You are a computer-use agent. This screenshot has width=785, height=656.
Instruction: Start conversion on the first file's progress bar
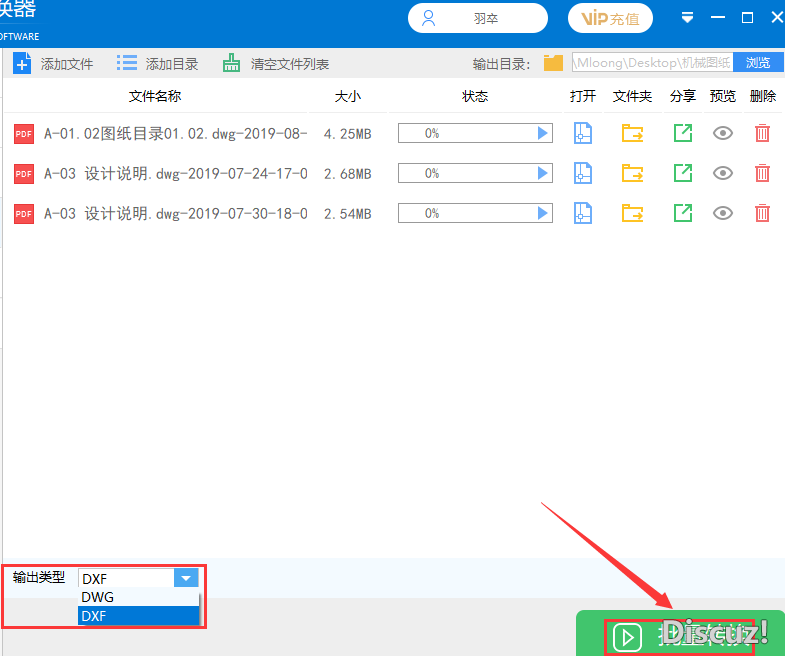(x=543, y=133)
